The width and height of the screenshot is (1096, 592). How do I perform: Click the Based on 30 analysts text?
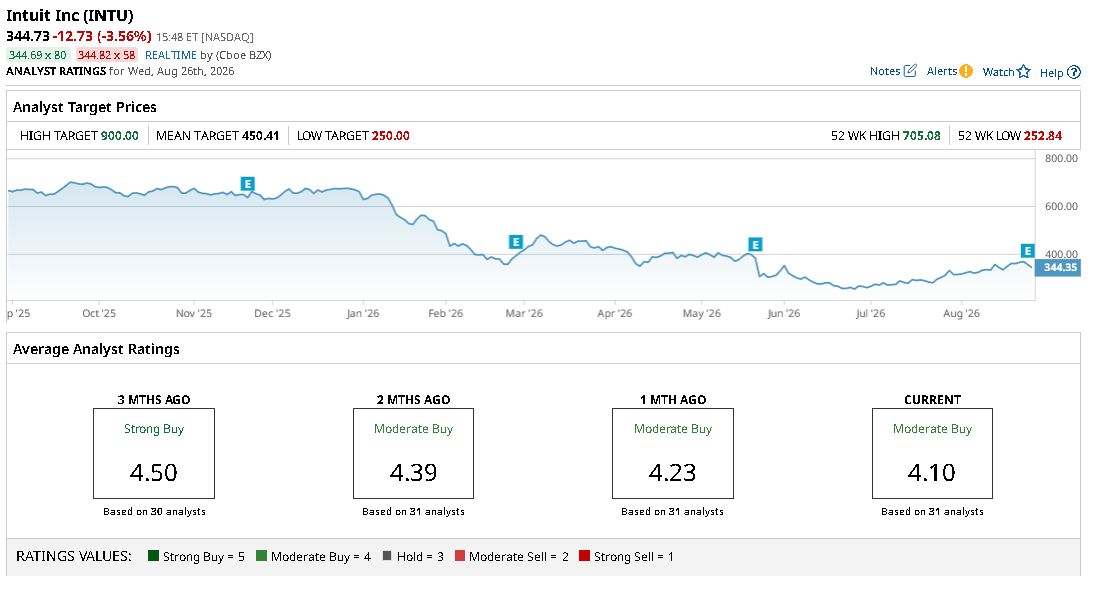click(154, 512)
